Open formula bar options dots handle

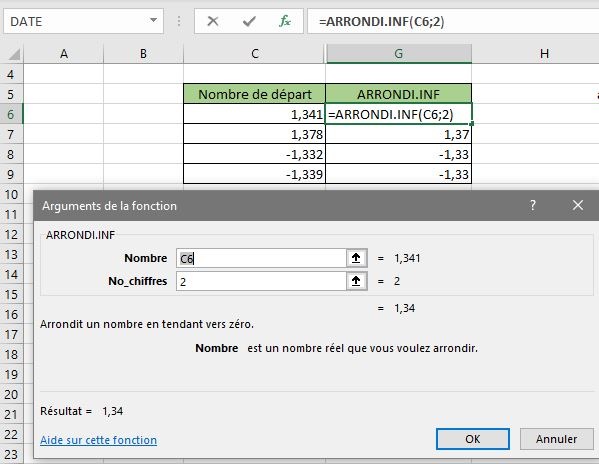179,21
